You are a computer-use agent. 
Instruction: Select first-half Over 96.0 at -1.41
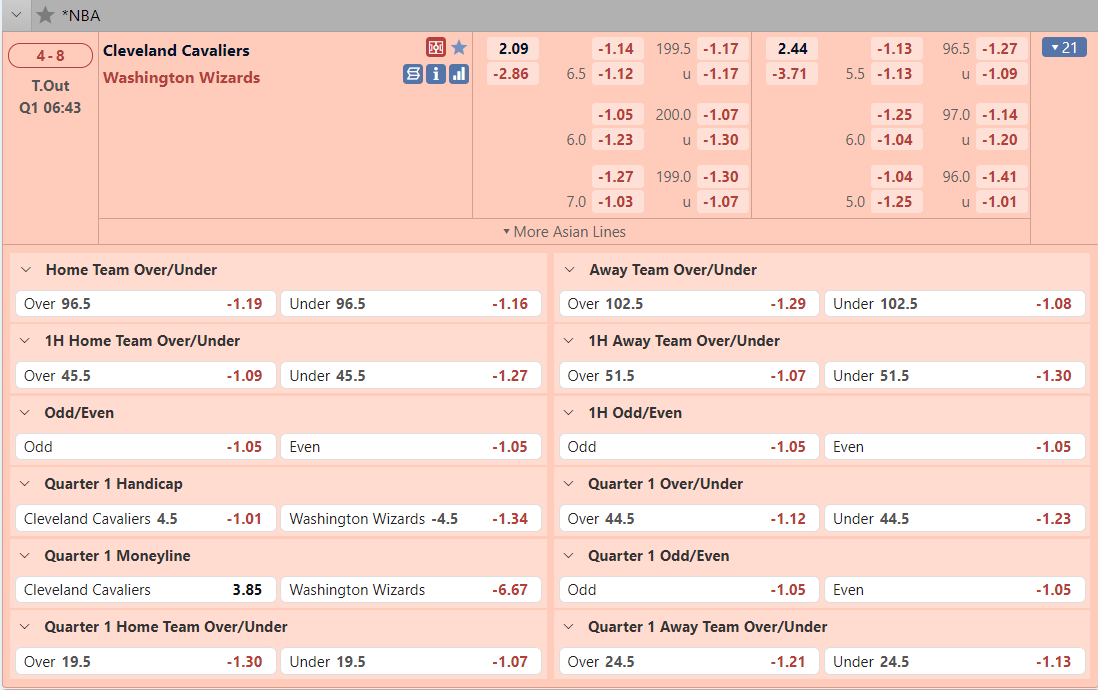pos(999,177)
